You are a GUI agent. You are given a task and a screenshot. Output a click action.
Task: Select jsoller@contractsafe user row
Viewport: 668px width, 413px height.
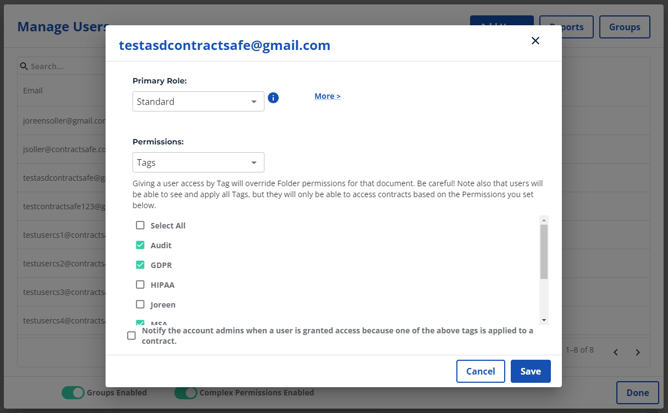pos(62,150)
